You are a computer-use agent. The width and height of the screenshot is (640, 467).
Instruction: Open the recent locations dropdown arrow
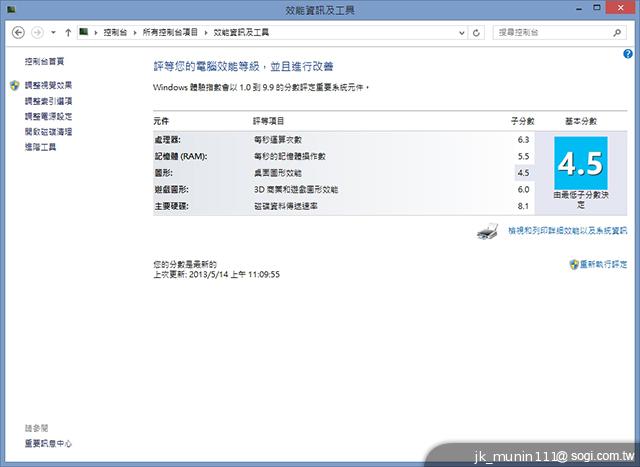coord(53,33)
